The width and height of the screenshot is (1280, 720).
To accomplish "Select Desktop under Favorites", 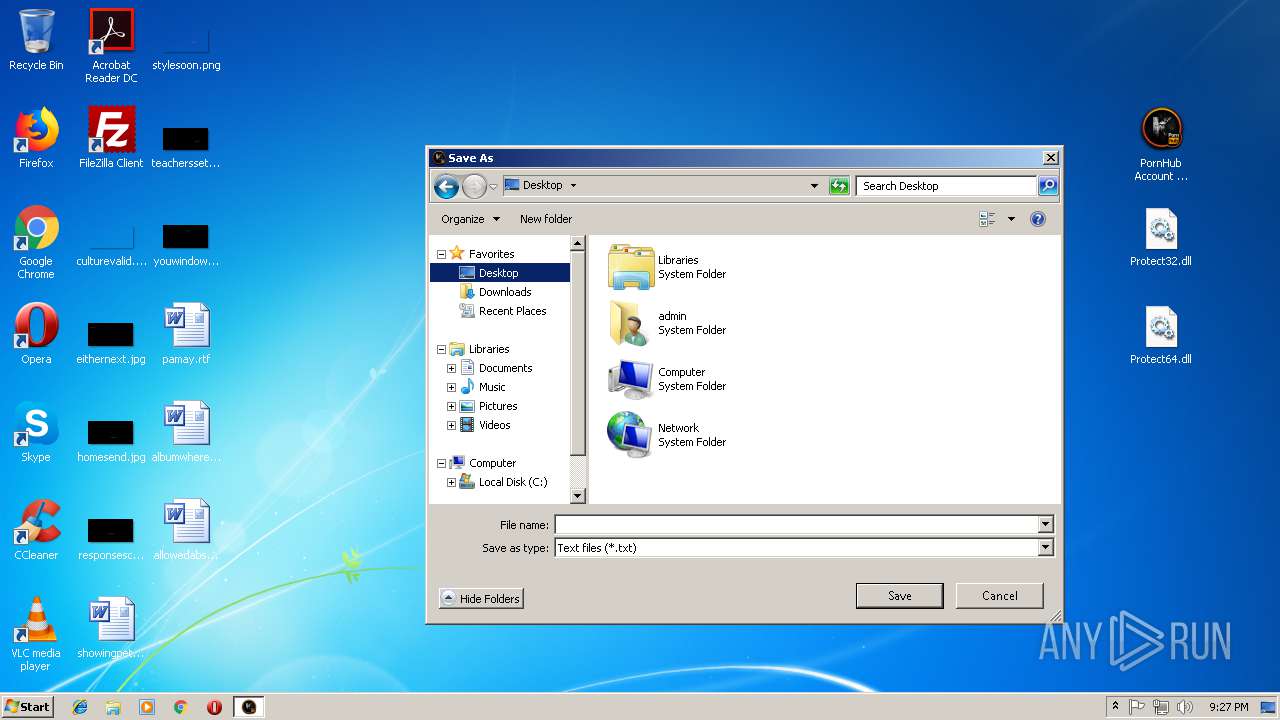I will pos(499,273).
